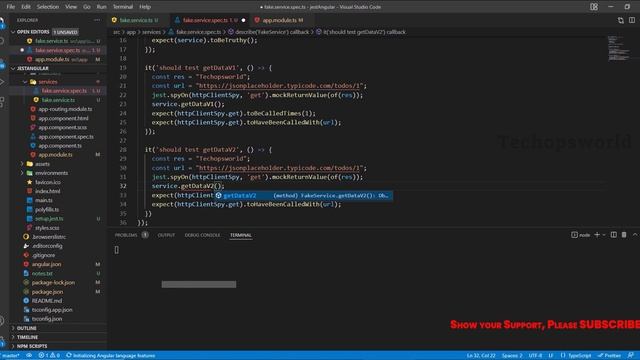Open package.json in file tree
This screenshot has height=360, width=640.
pos(47,292)
